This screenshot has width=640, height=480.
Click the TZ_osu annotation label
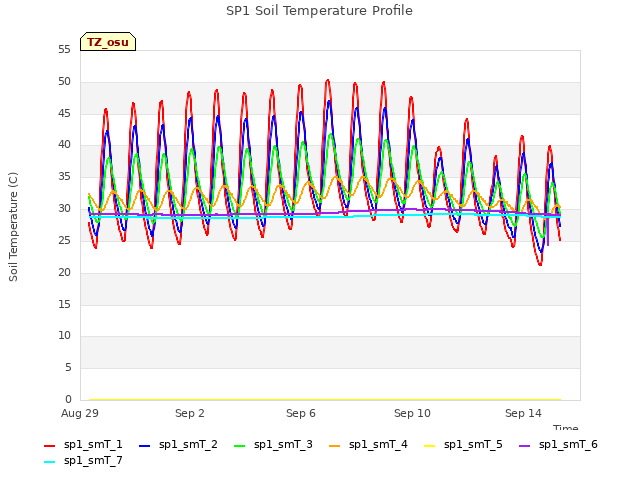pyautogui.click(x=108, y=42)
